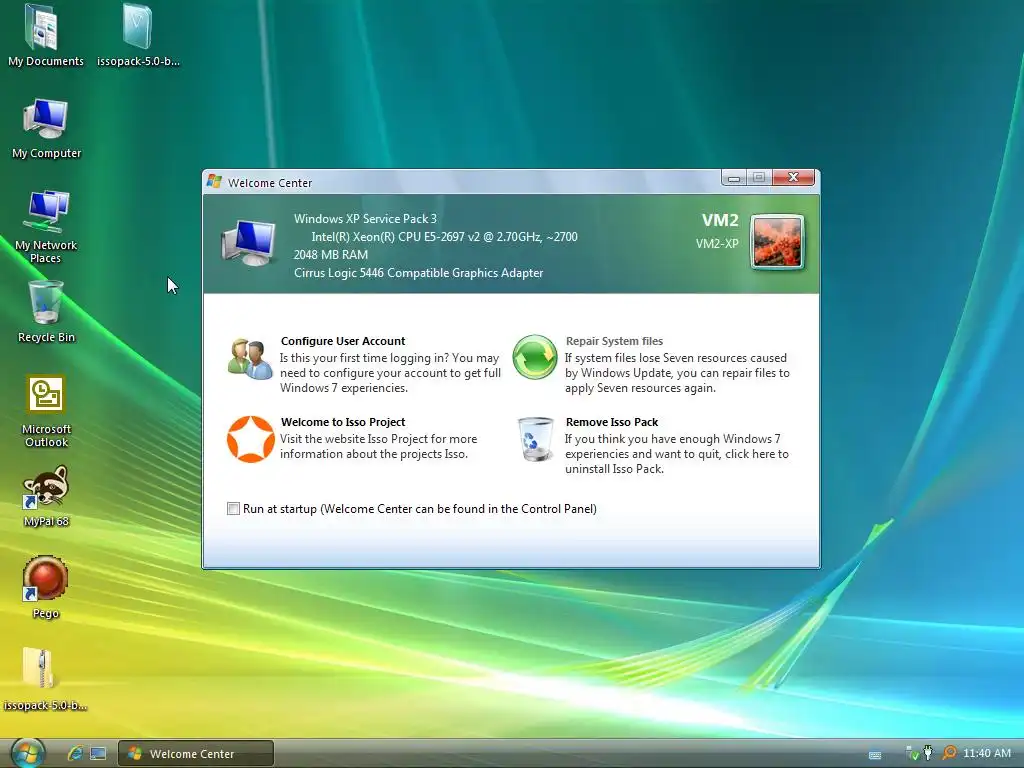Click the Welcome Center title bar flag icon
Viewport: 1024px width, 768px height.
coord(214,182)
